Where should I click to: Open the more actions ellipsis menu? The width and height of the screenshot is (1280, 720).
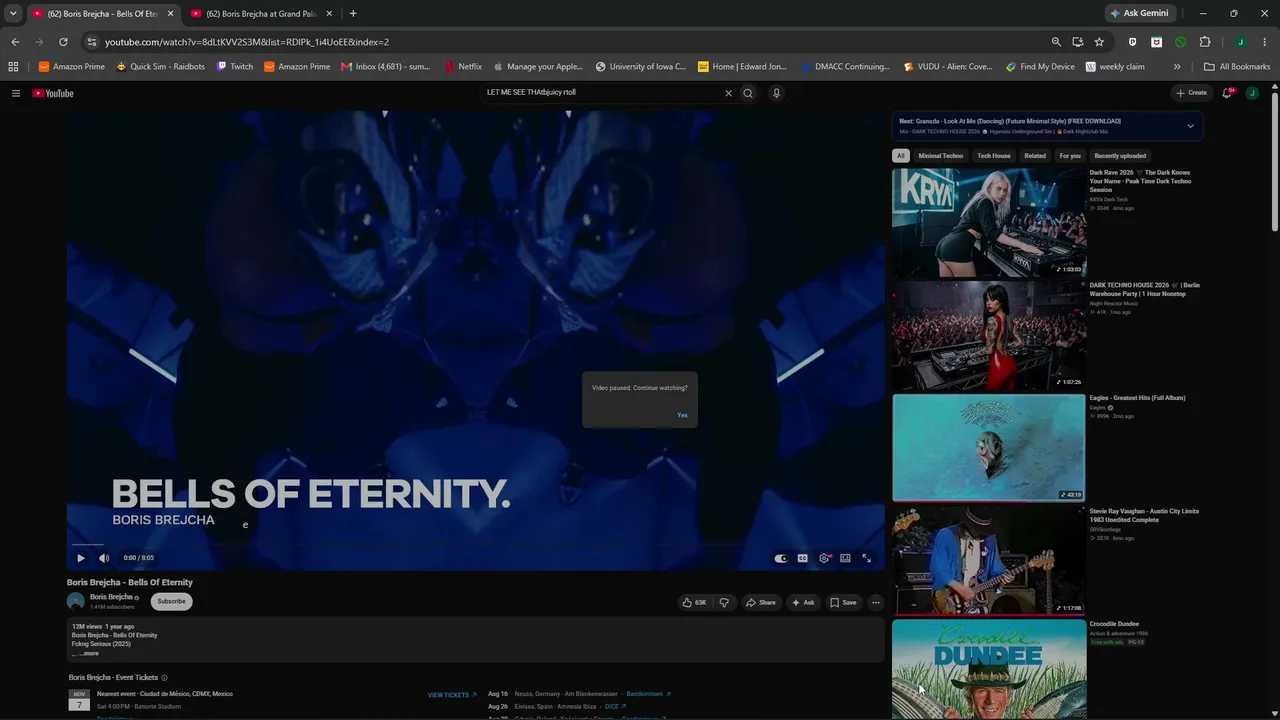tap(876, 602)
